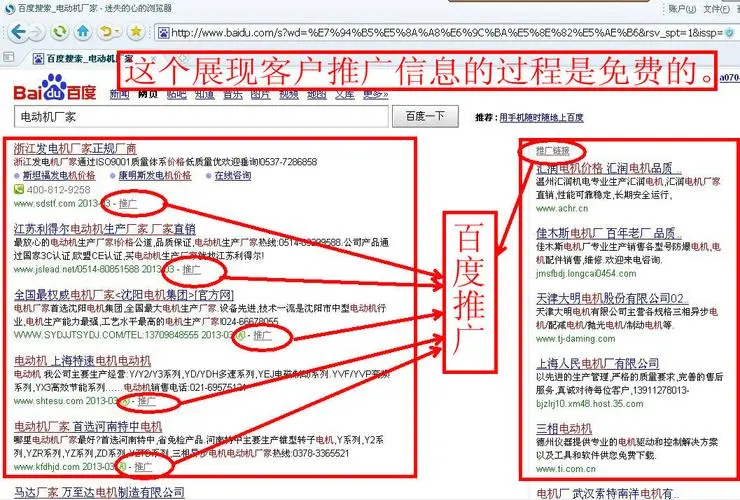Click the 推广 label after www.kfdhjd.com
The image size is (740, 500).
[143, 466]
